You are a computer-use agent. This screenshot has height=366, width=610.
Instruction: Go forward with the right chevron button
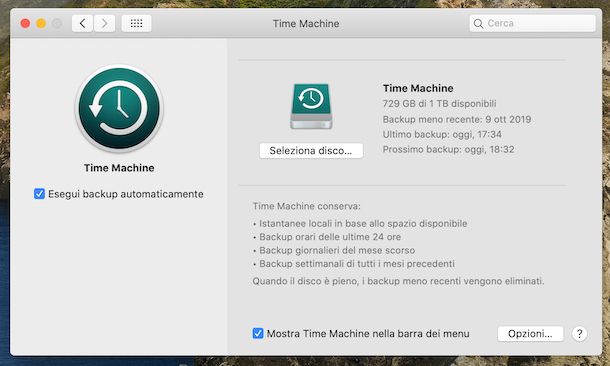tap(104, 23)
